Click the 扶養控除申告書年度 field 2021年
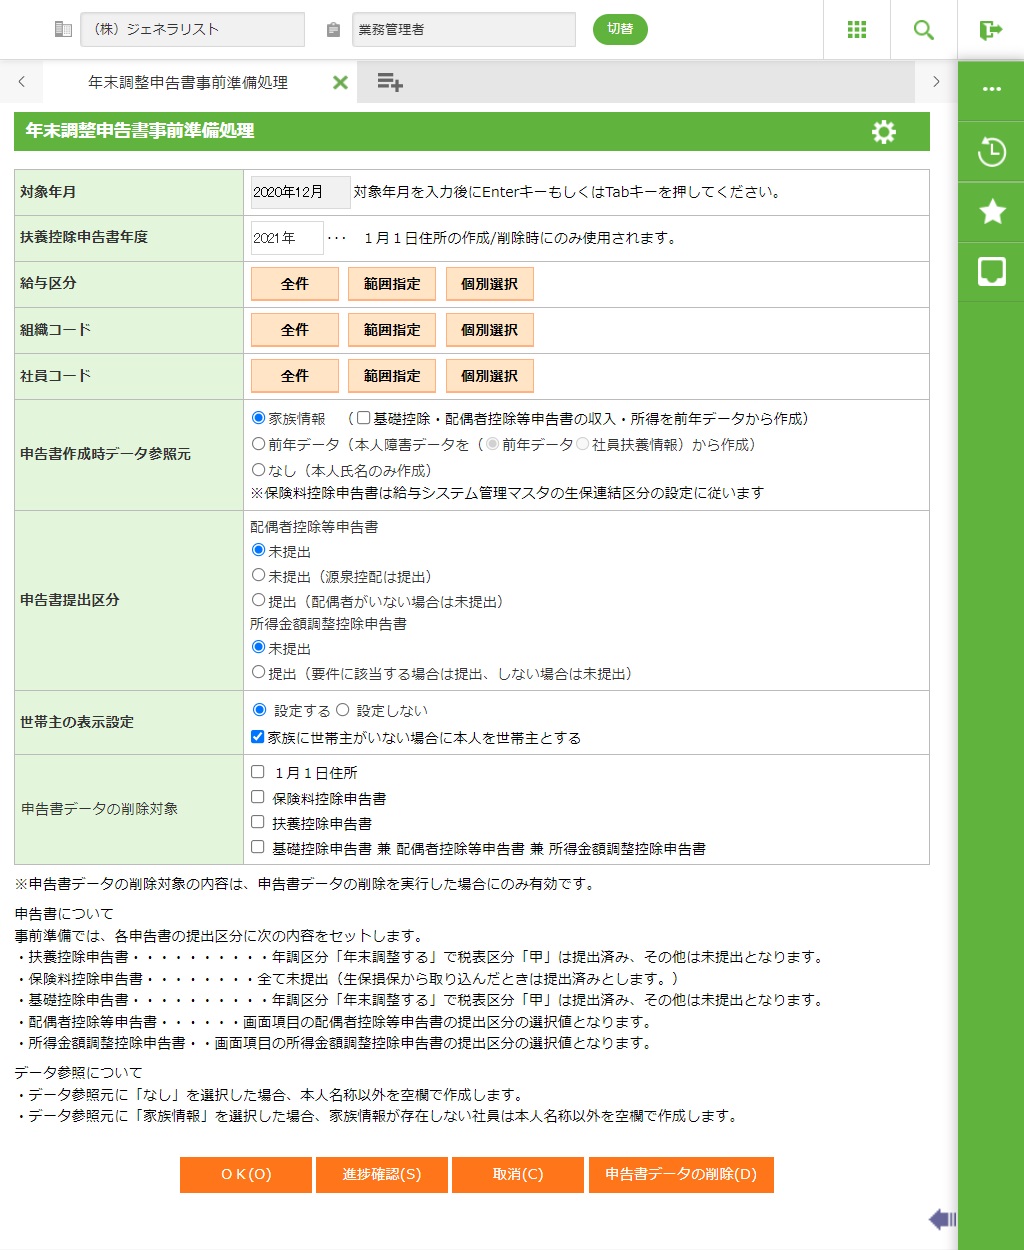This screenshot has height=1250, width=1024. (287, 238)
